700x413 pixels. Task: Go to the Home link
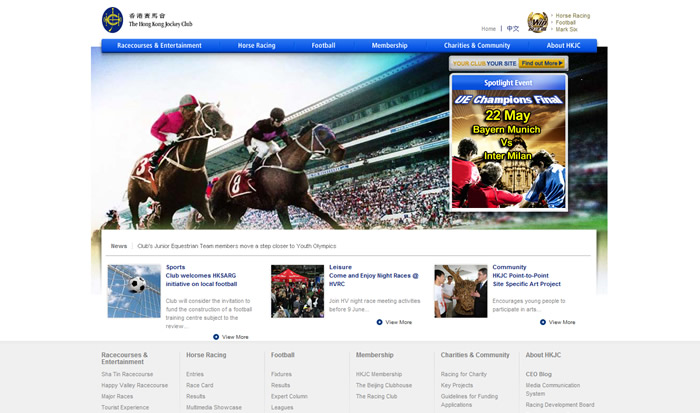pyautogui.click(x=488, y=29)
